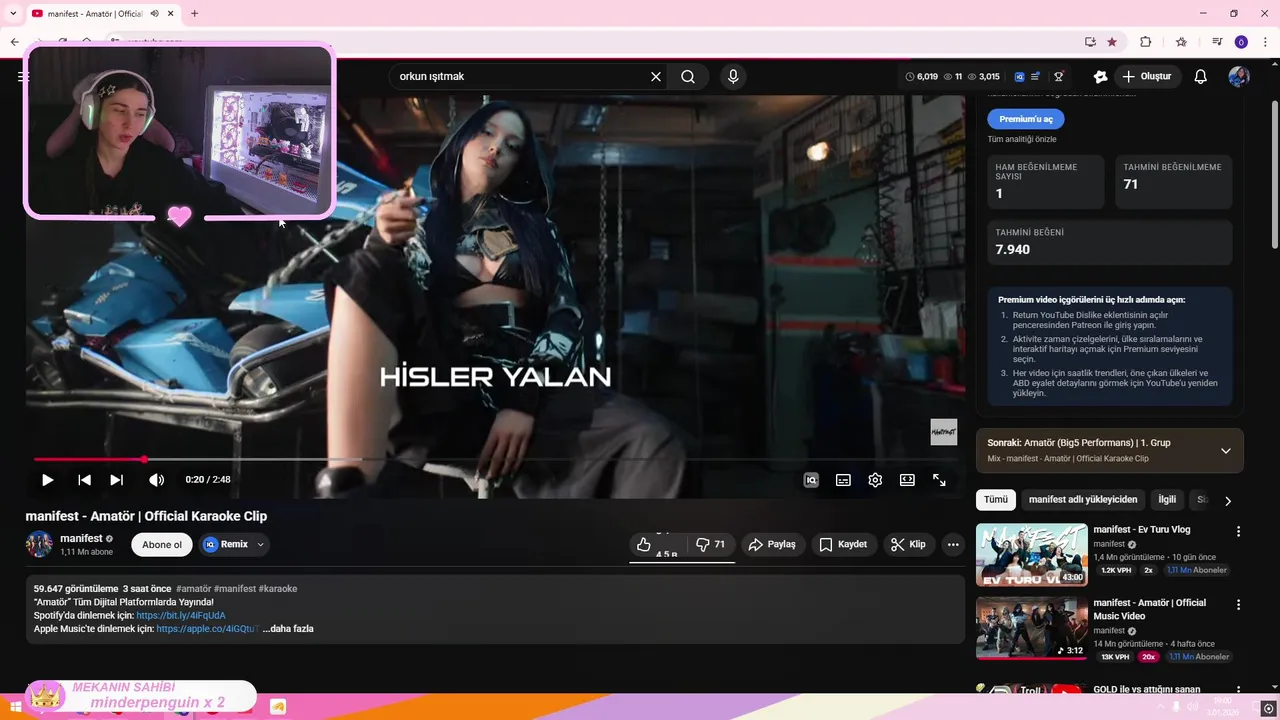Open Amatör Official Music Video thumbnail
This screenshot has width=1280, height=720.
pos(1031,628)
